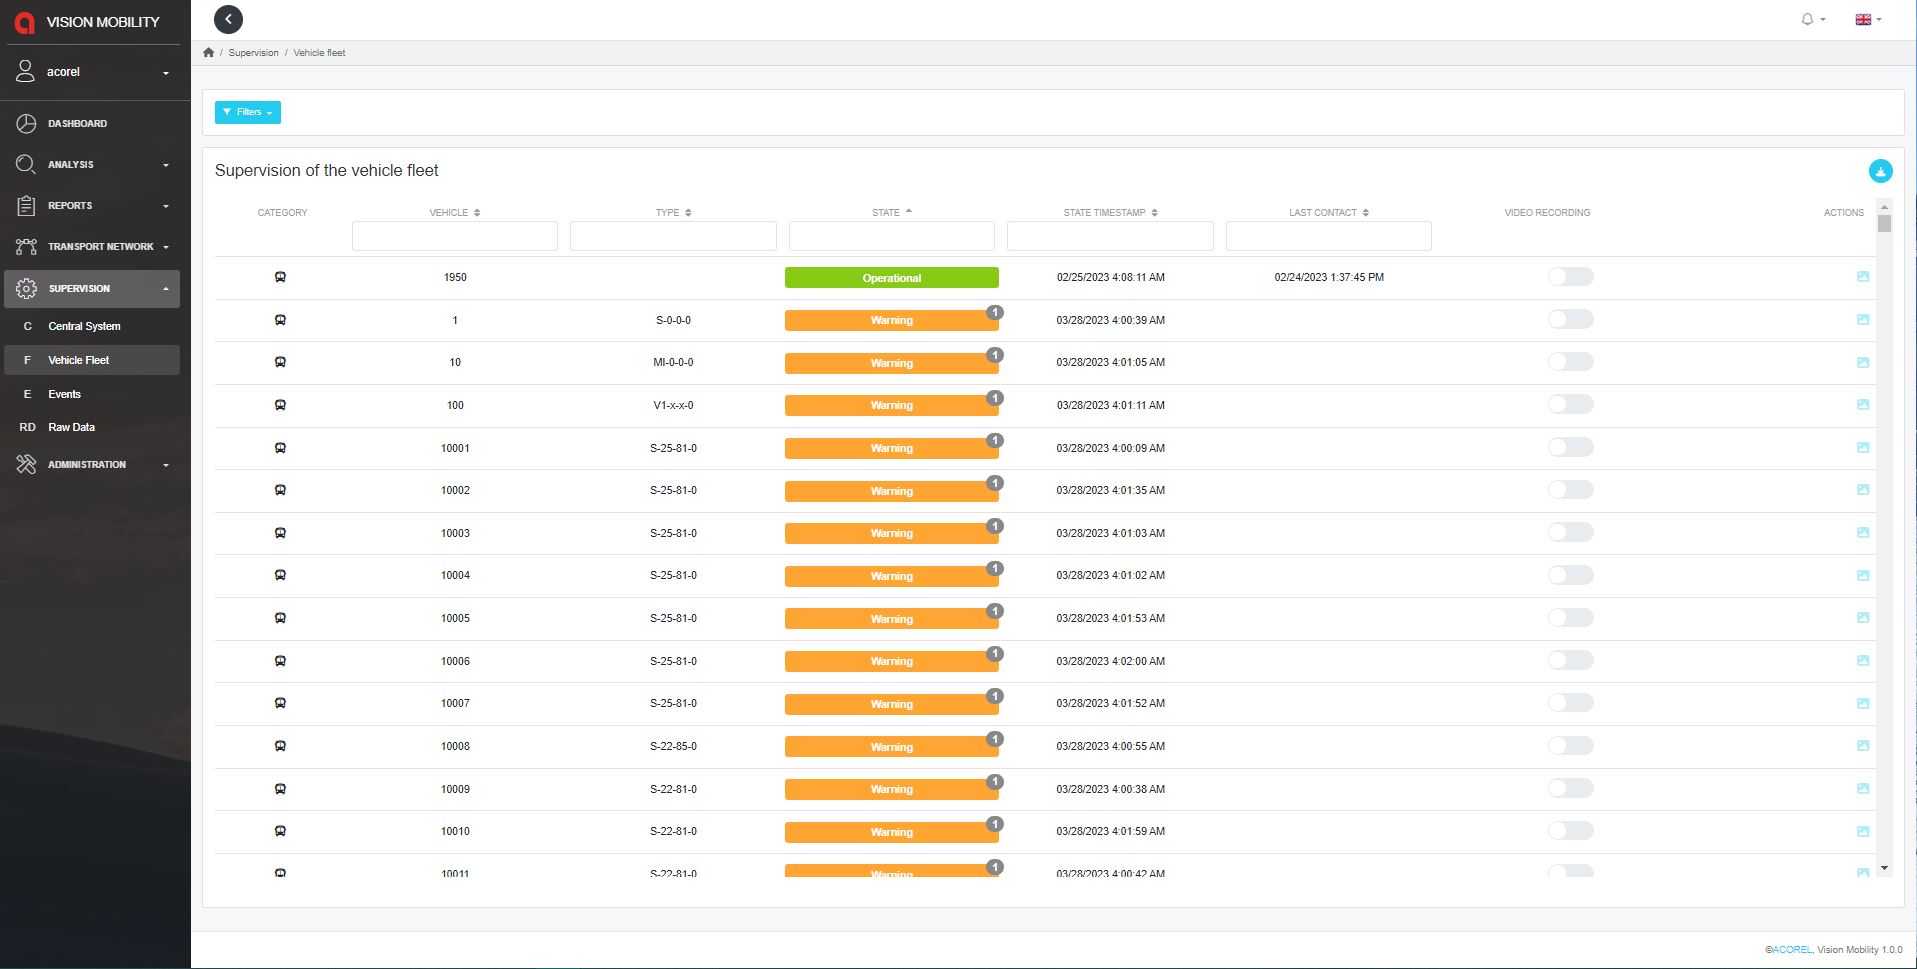Open image action for vehicle 1
The width and height of the screenshot is (1917, 969).
point(1863,320)
